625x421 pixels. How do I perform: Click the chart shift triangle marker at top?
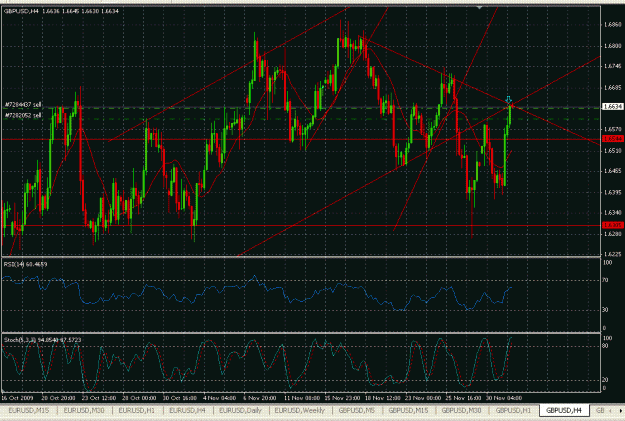point(480,8)
